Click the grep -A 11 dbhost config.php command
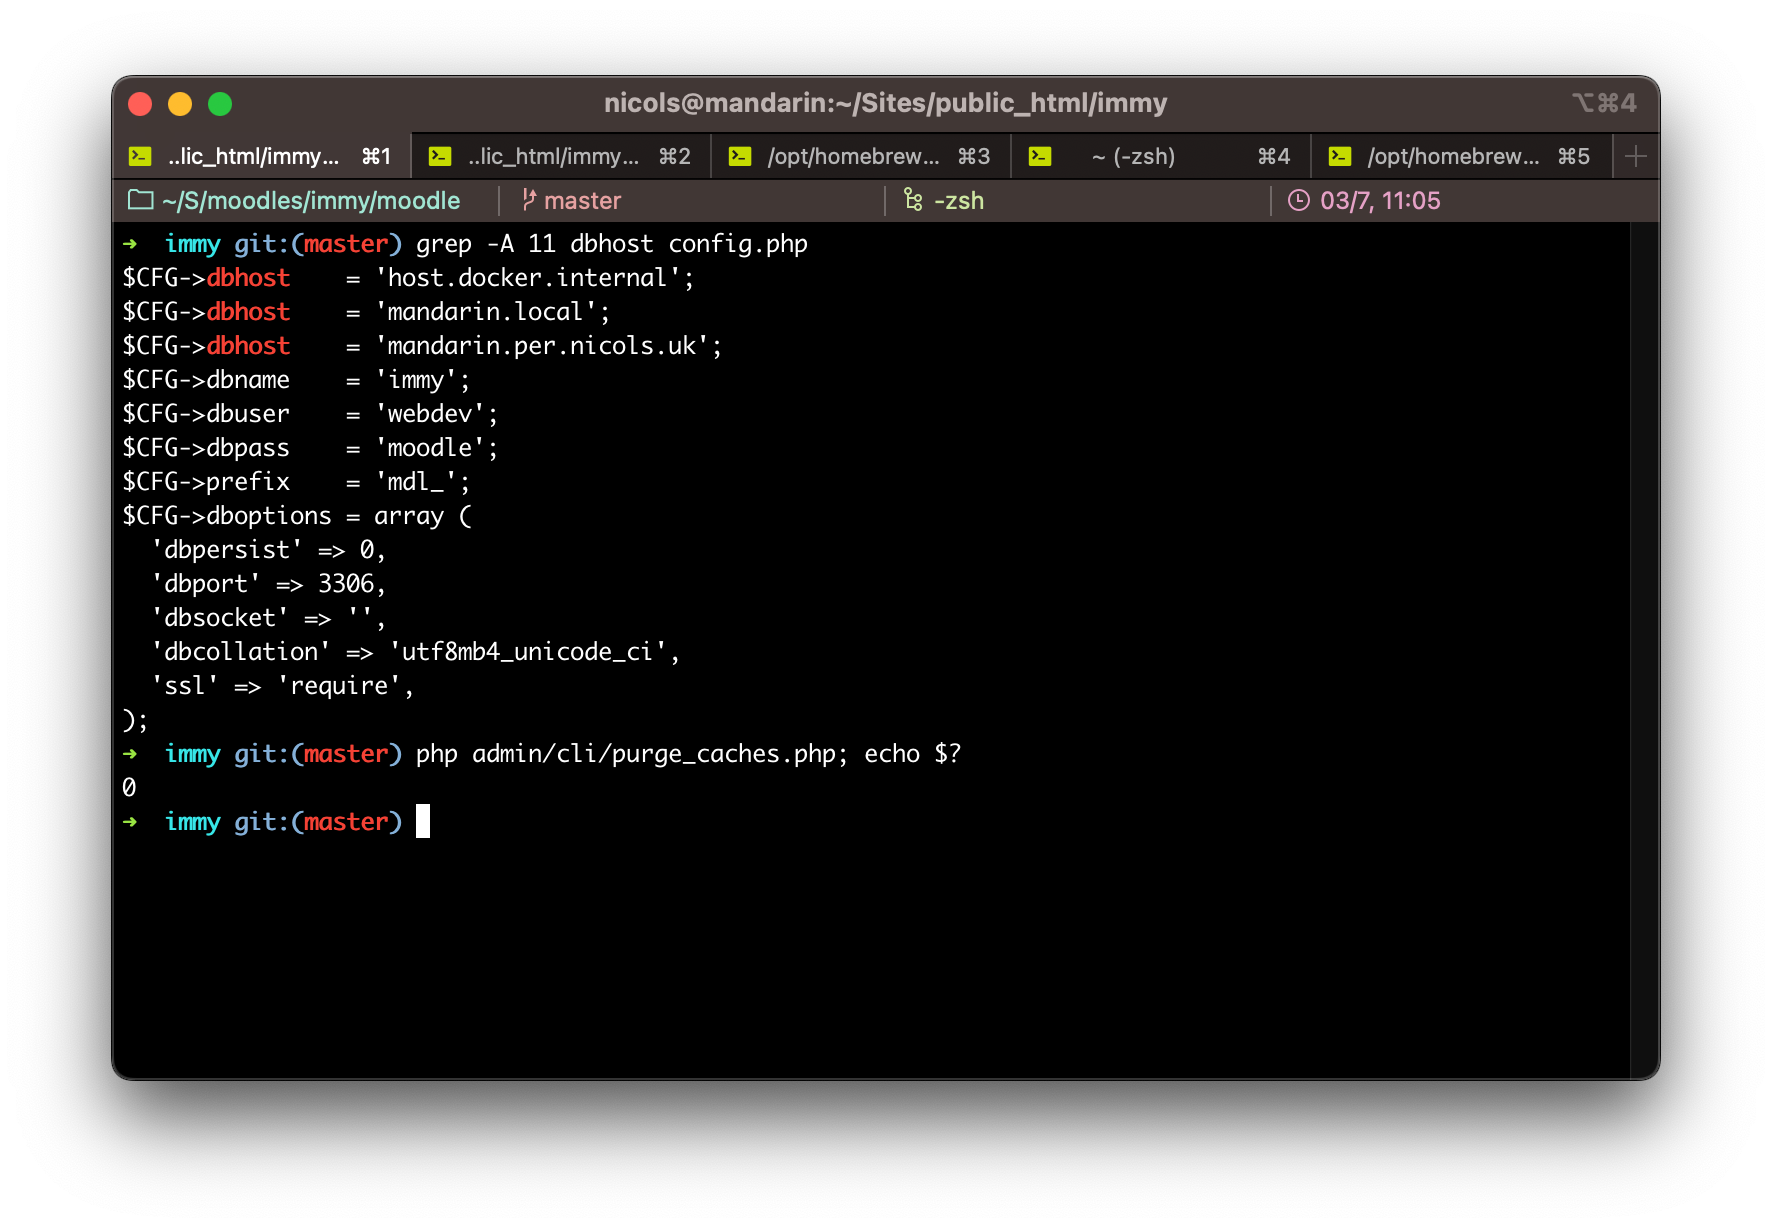 (x=612, y=244)
